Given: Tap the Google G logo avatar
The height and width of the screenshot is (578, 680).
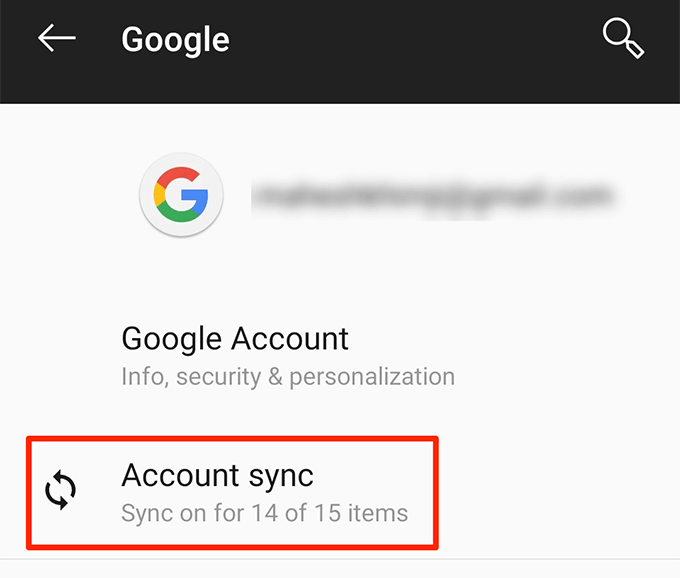Looking at the screenshot, I should (x=181, y=195).
